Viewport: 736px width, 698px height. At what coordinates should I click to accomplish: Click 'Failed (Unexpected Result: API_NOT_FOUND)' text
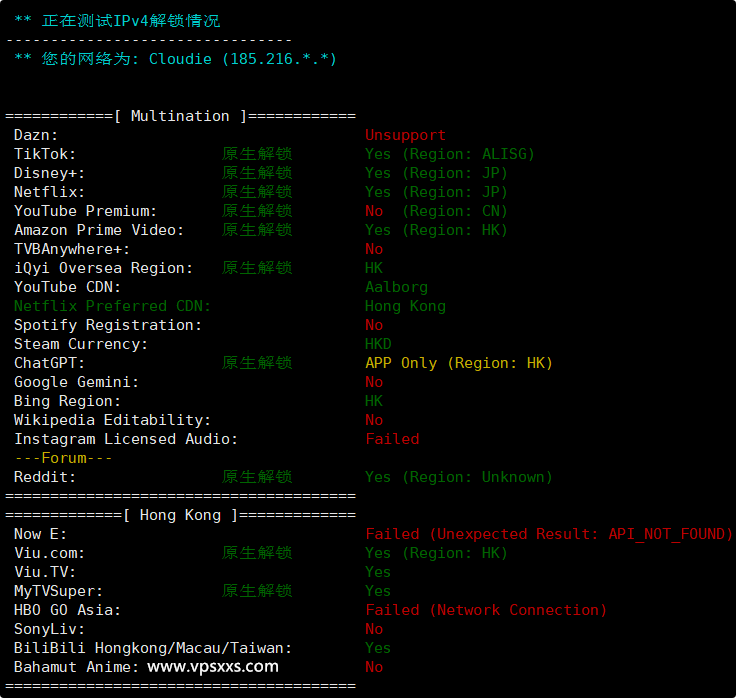(549, 534)
